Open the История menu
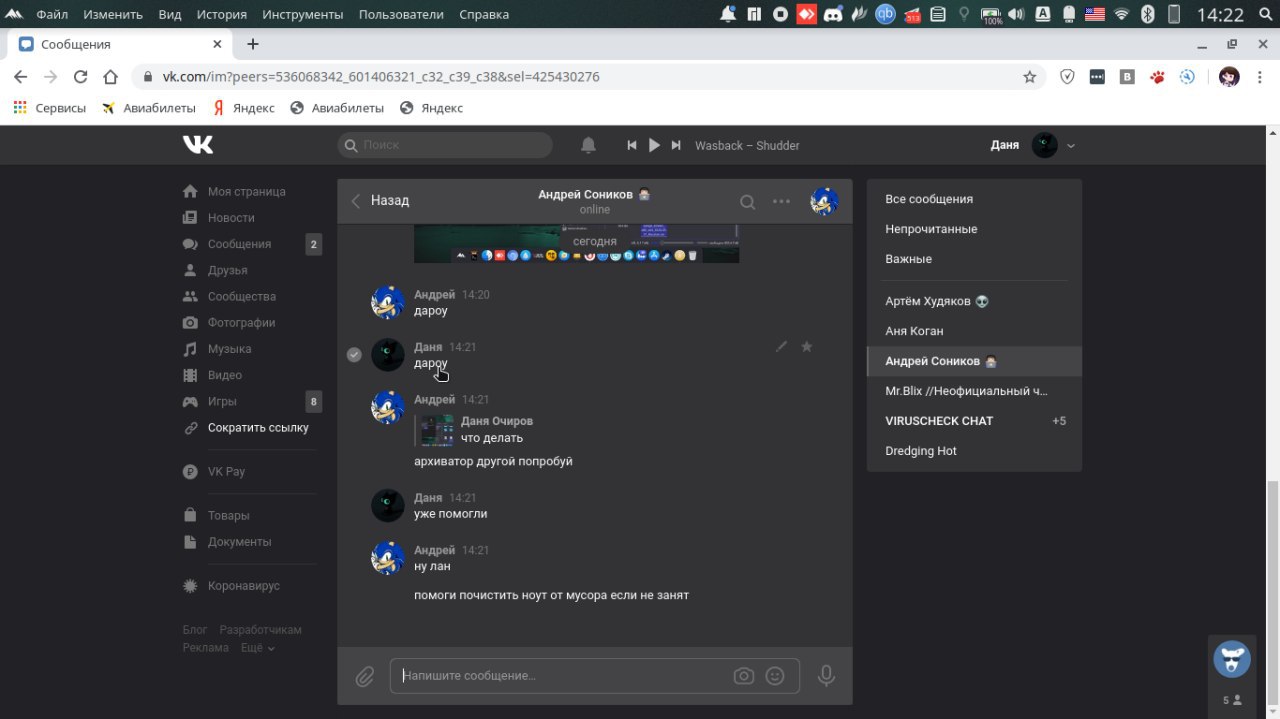Image resolution: width=1280 pixels, height=719 pixels. [x=221, y=15]
